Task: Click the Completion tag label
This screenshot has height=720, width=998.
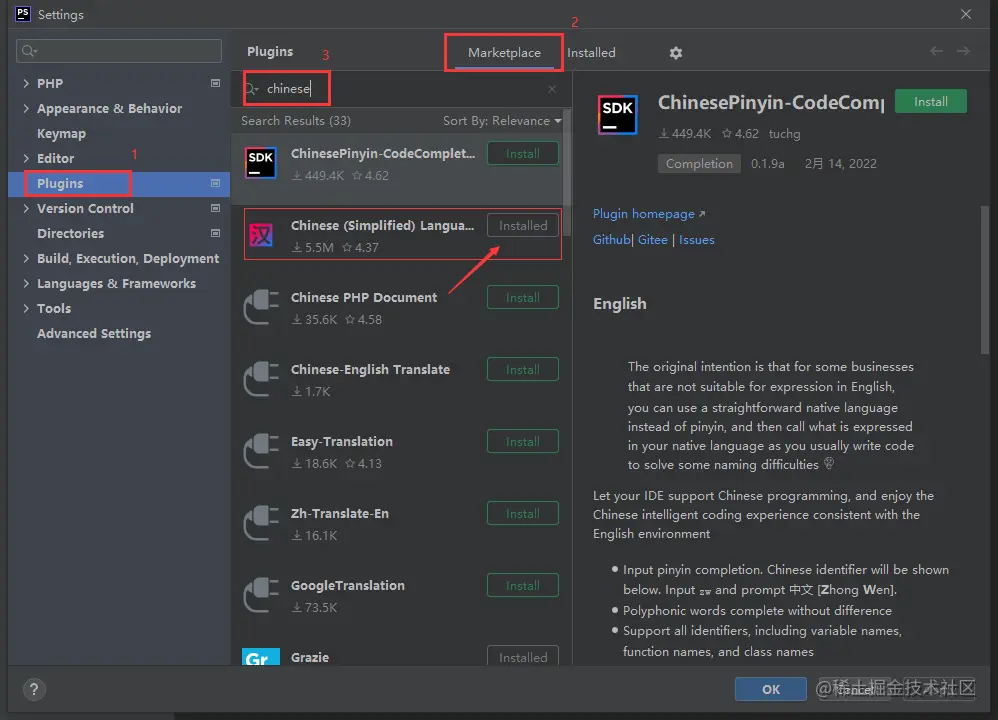Action: coord(699,164)
